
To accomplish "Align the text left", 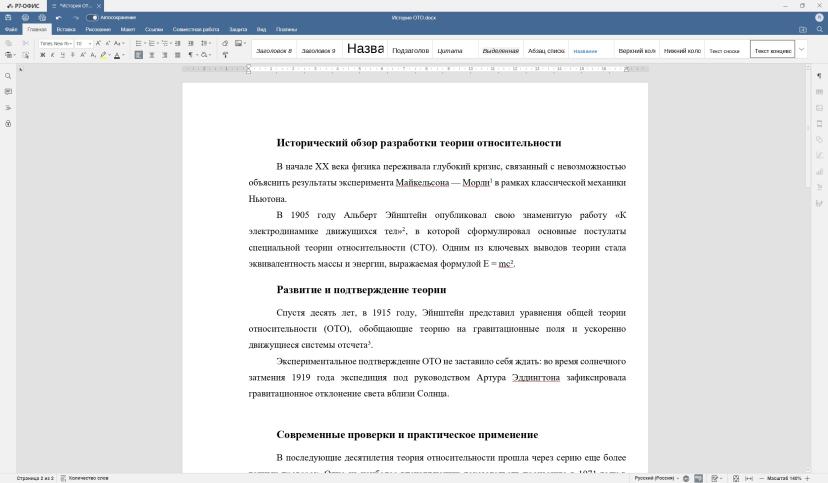I will 138,55.
